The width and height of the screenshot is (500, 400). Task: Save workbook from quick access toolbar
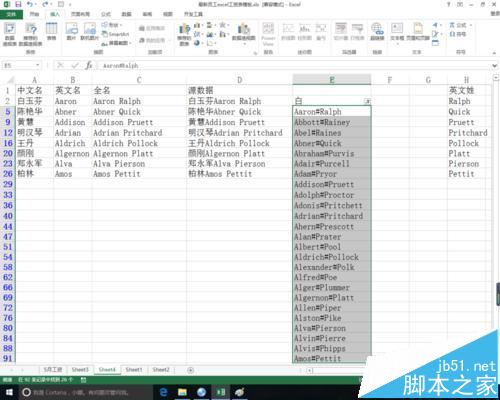tap(18, 5)
